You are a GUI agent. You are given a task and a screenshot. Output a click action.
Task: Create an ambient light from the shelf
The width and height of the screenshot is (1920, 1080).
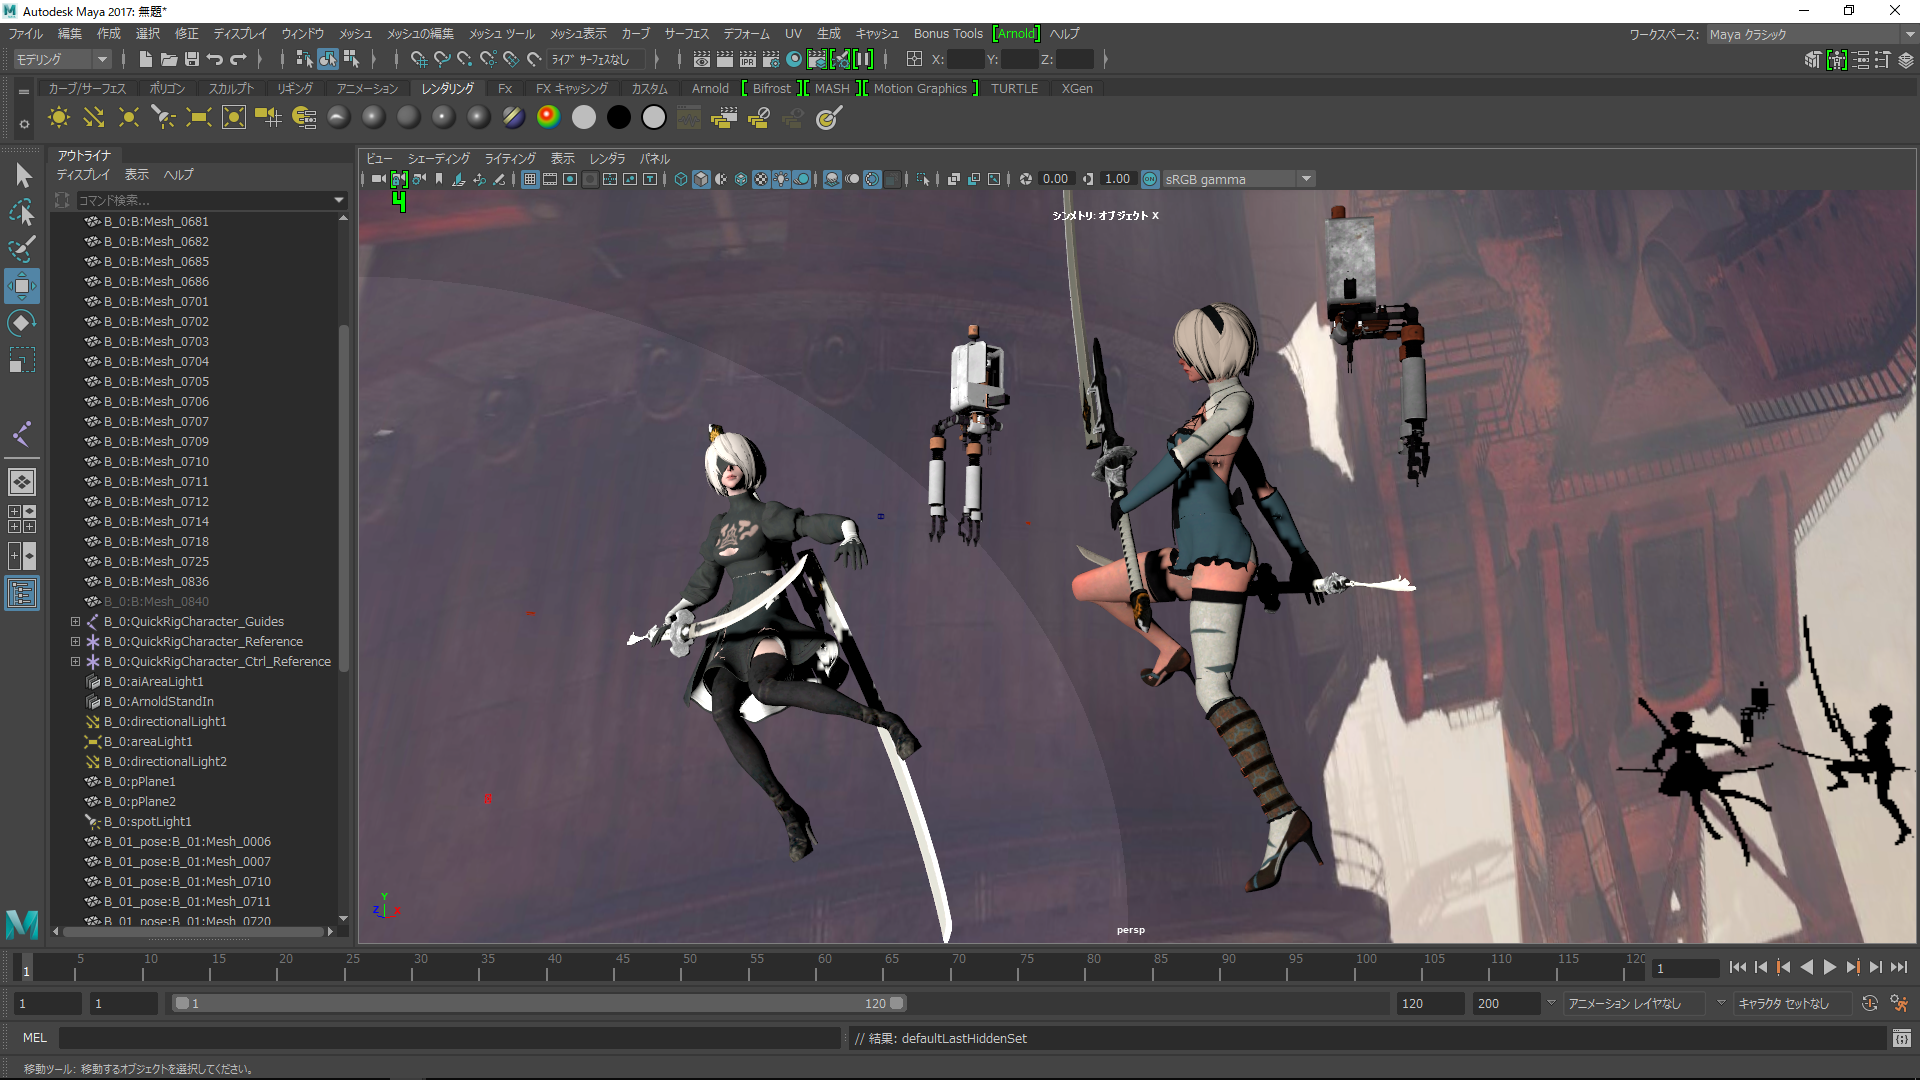pos(59,118)
